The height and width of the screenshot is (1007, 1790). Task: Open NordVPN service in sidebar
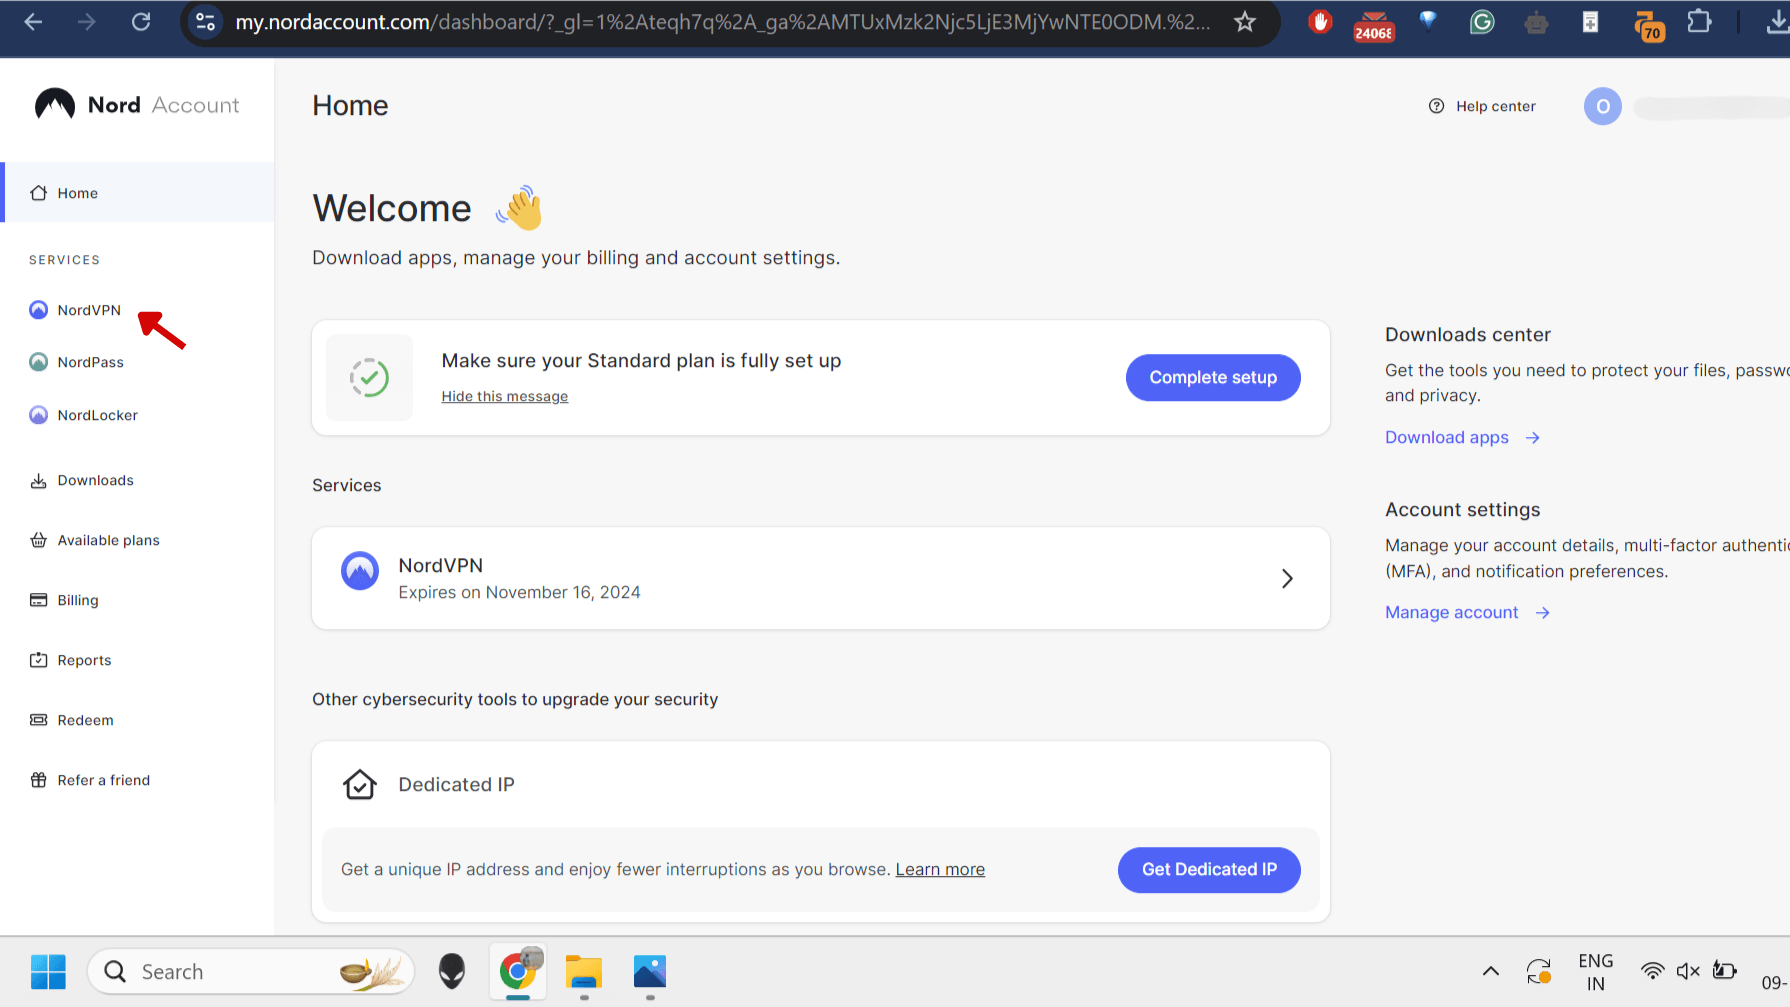pos(75,310)
